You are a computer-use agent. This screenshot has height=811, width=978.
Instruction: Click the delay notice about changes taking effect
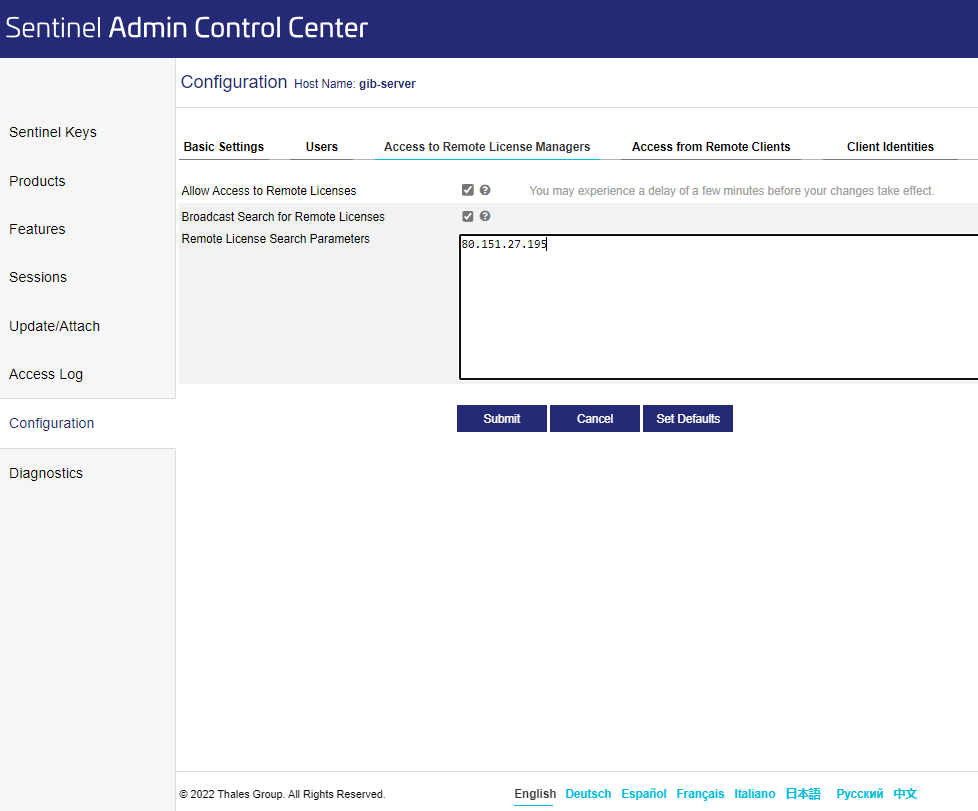tap(732, 191)
